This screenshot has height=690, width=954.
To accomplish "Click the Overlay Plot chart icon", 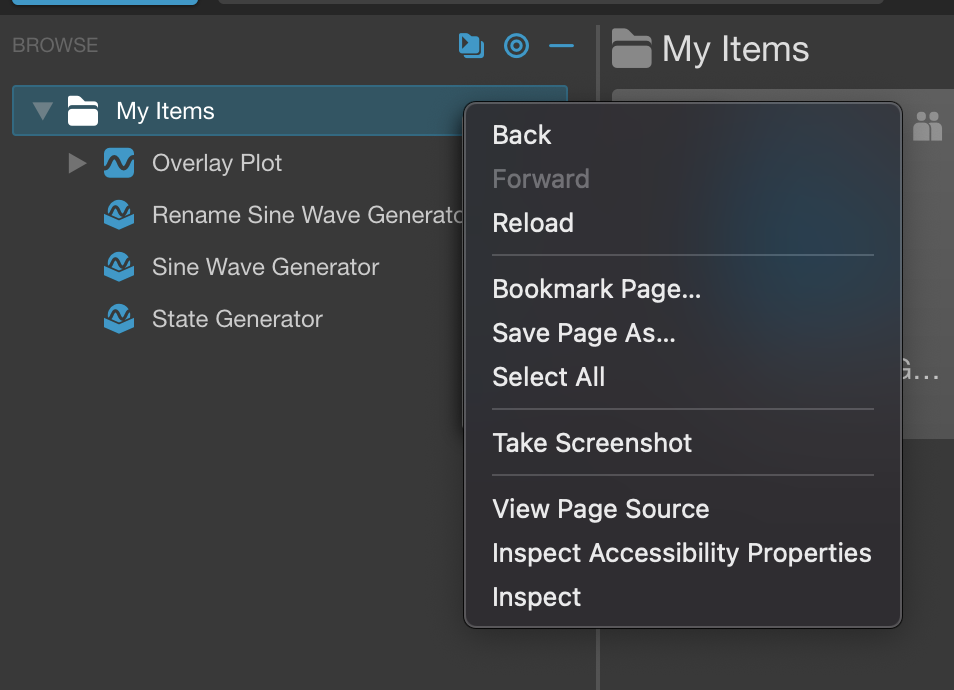I will (x=120, y=162).
